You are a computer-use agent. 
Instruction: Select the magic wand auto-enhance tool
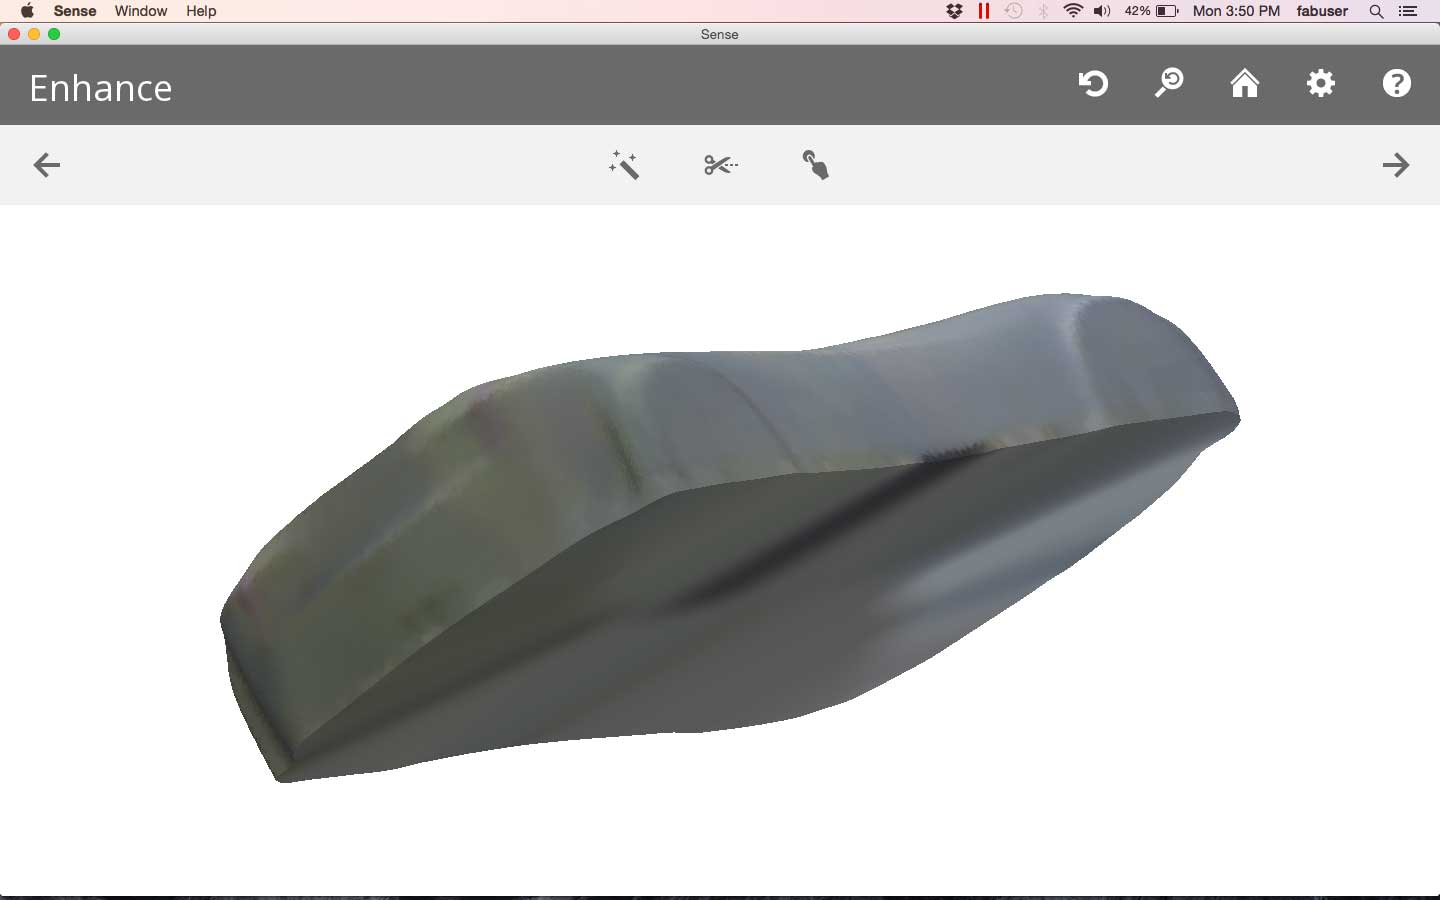pyautogui.click(x=624, y=165)
